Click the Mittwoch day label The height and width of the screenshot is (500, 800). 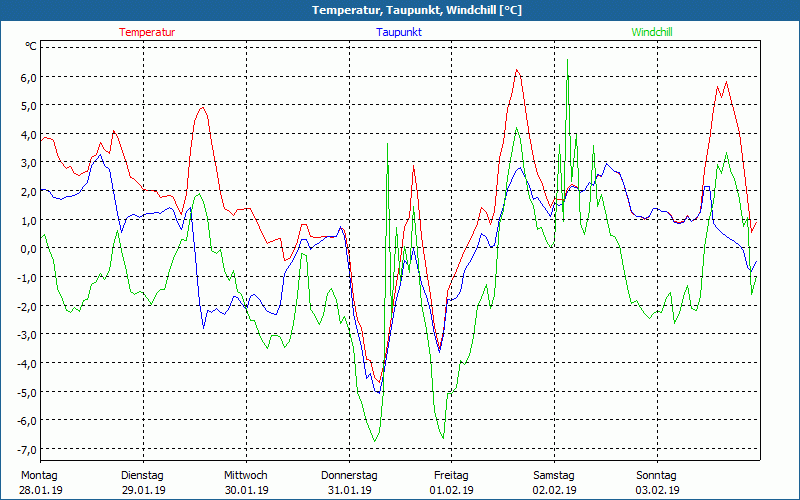245,476
